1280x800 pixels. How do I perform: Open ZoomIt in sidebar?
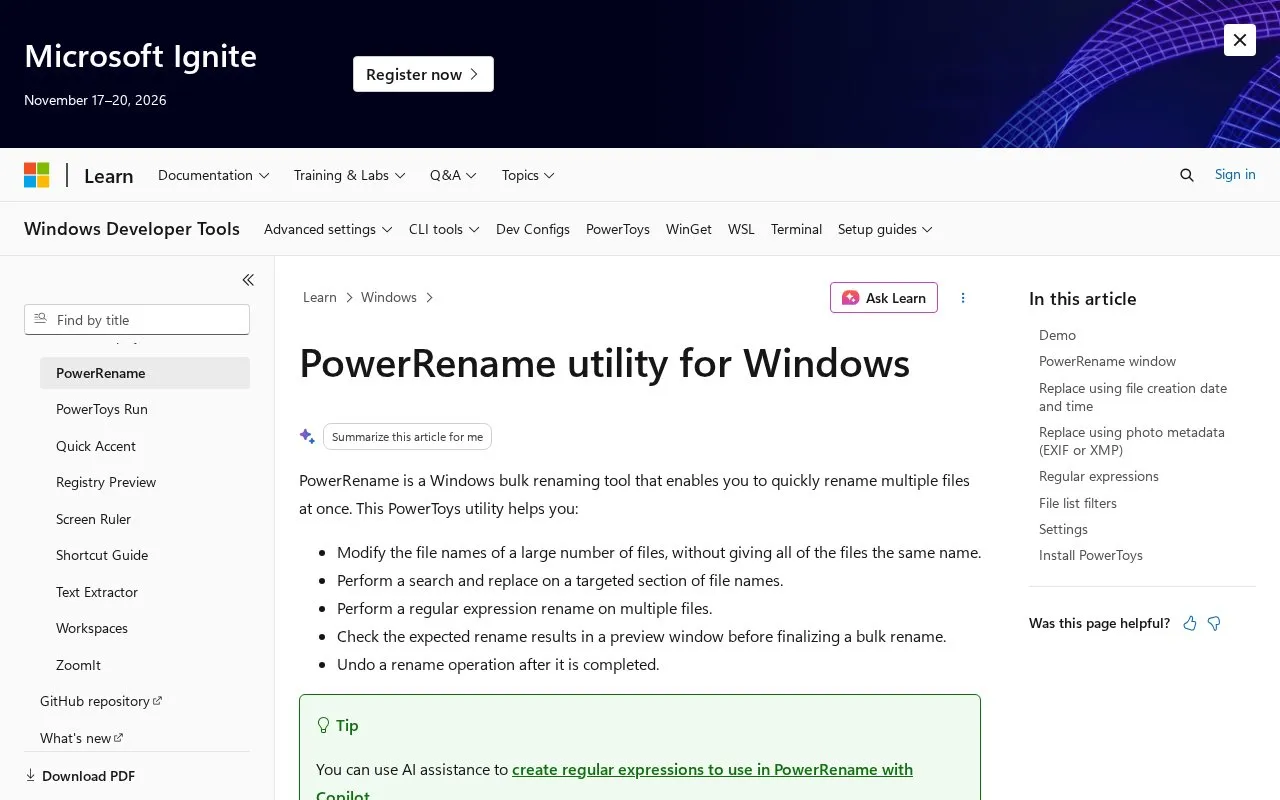(x=145, y=665)
